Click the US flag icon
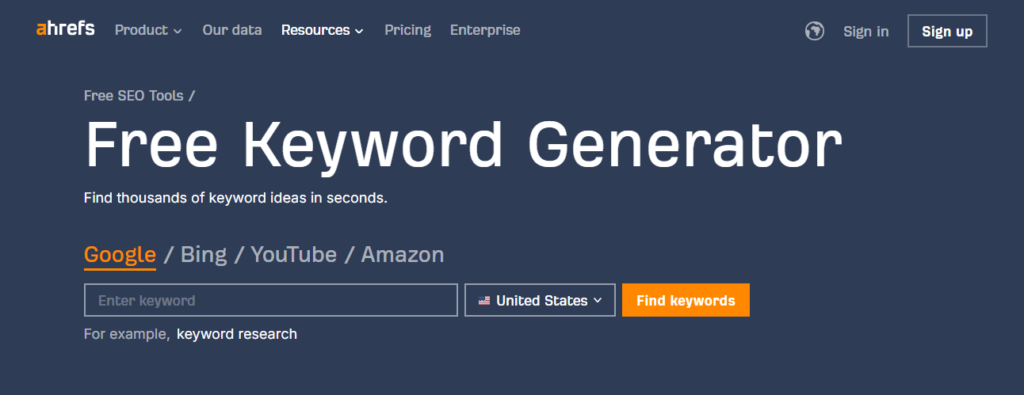1024x395 pixels. tap(484, 301)
